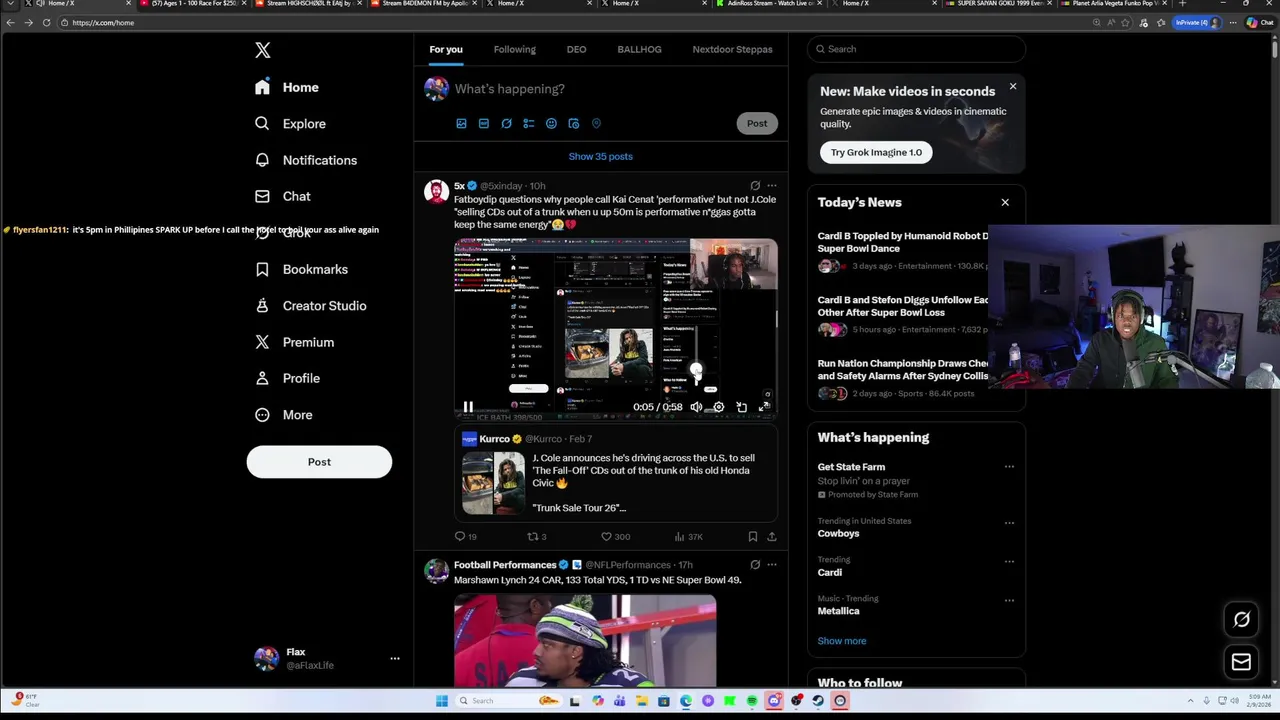Expand the More menu in the sidebar
Image resolution: width=1280 pixels, height=720 pixels.
click(x=283, y=415)
